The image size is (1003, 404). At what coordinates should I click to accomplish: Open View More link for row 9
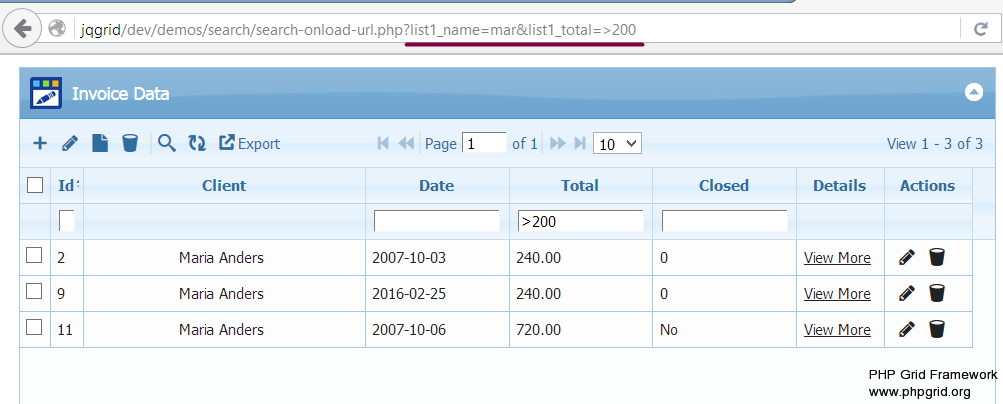(x=837, y=293)
